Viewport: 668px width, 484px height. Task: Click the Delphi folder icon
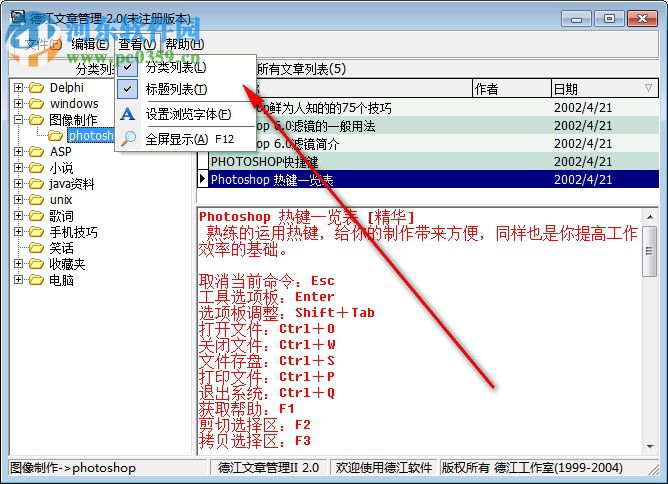(x=37, y=88)
